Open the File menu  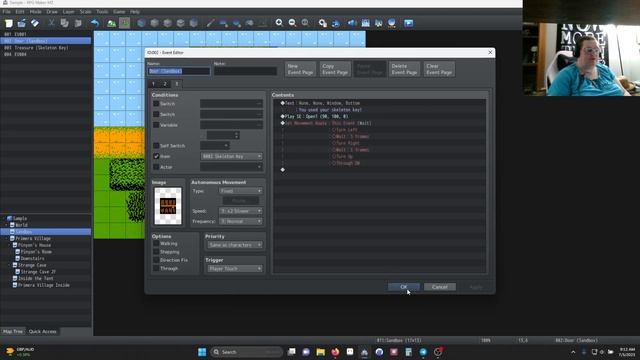[x=7, y=12]
